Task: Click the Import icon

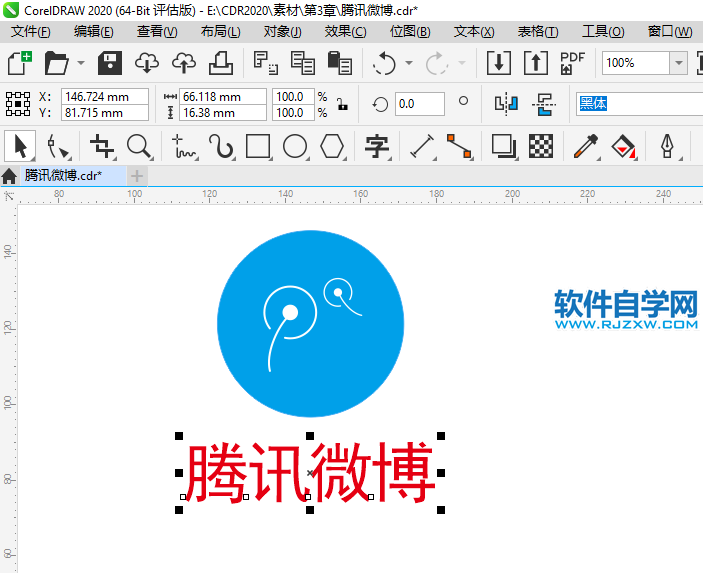Action: pos(499,63)
